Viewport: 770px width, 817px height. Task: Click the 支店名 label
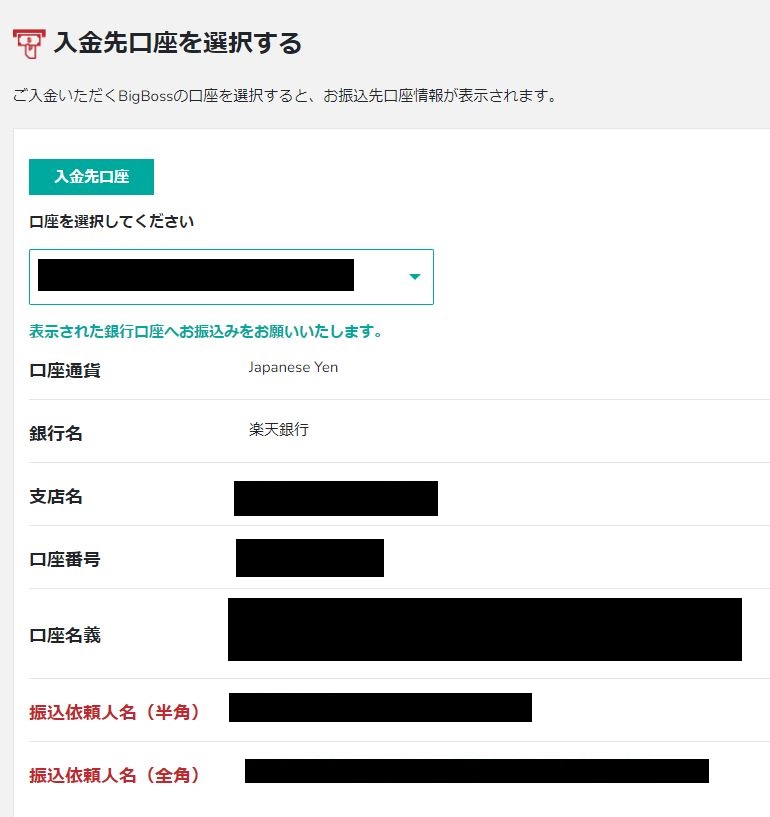point(56,497)
